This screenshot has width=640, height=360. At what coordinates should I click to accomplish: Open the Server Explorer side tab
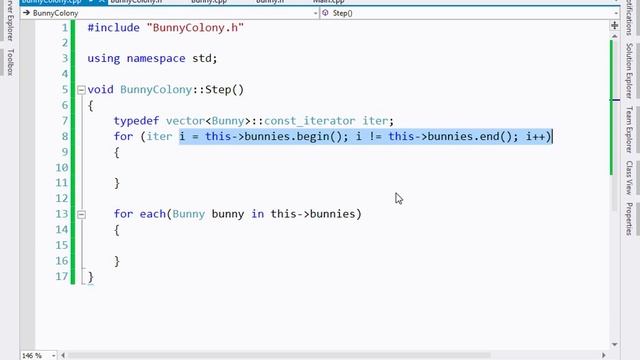(x=10, y=20)
